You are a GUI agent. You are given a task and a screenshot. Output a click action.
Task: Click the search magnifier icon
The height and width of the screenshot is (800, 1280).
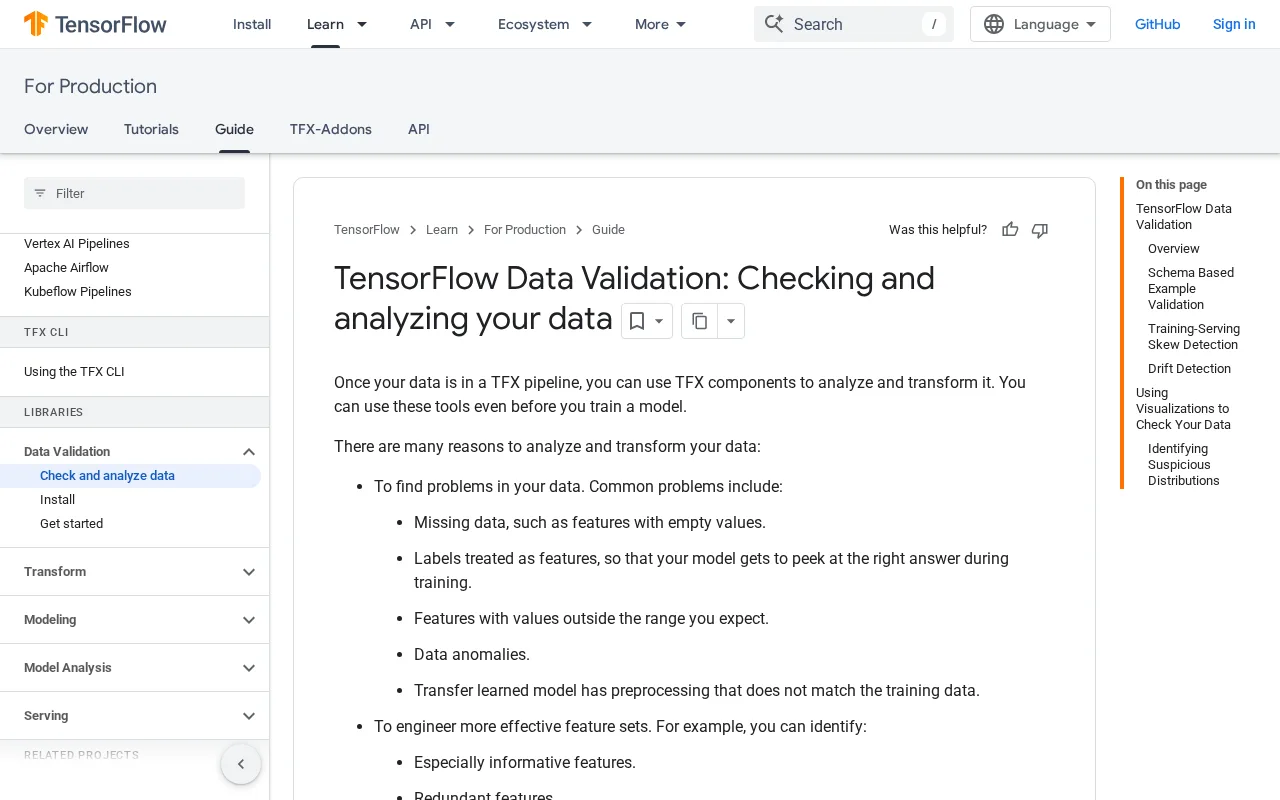(x=773, y=24)
